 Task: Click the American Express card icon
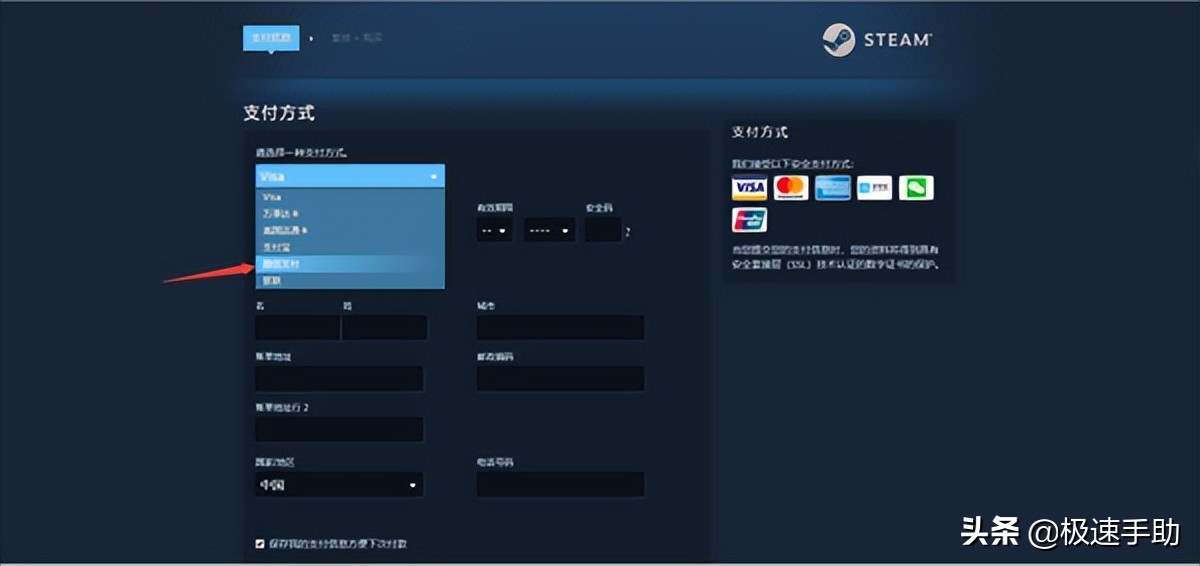(832, 188)
